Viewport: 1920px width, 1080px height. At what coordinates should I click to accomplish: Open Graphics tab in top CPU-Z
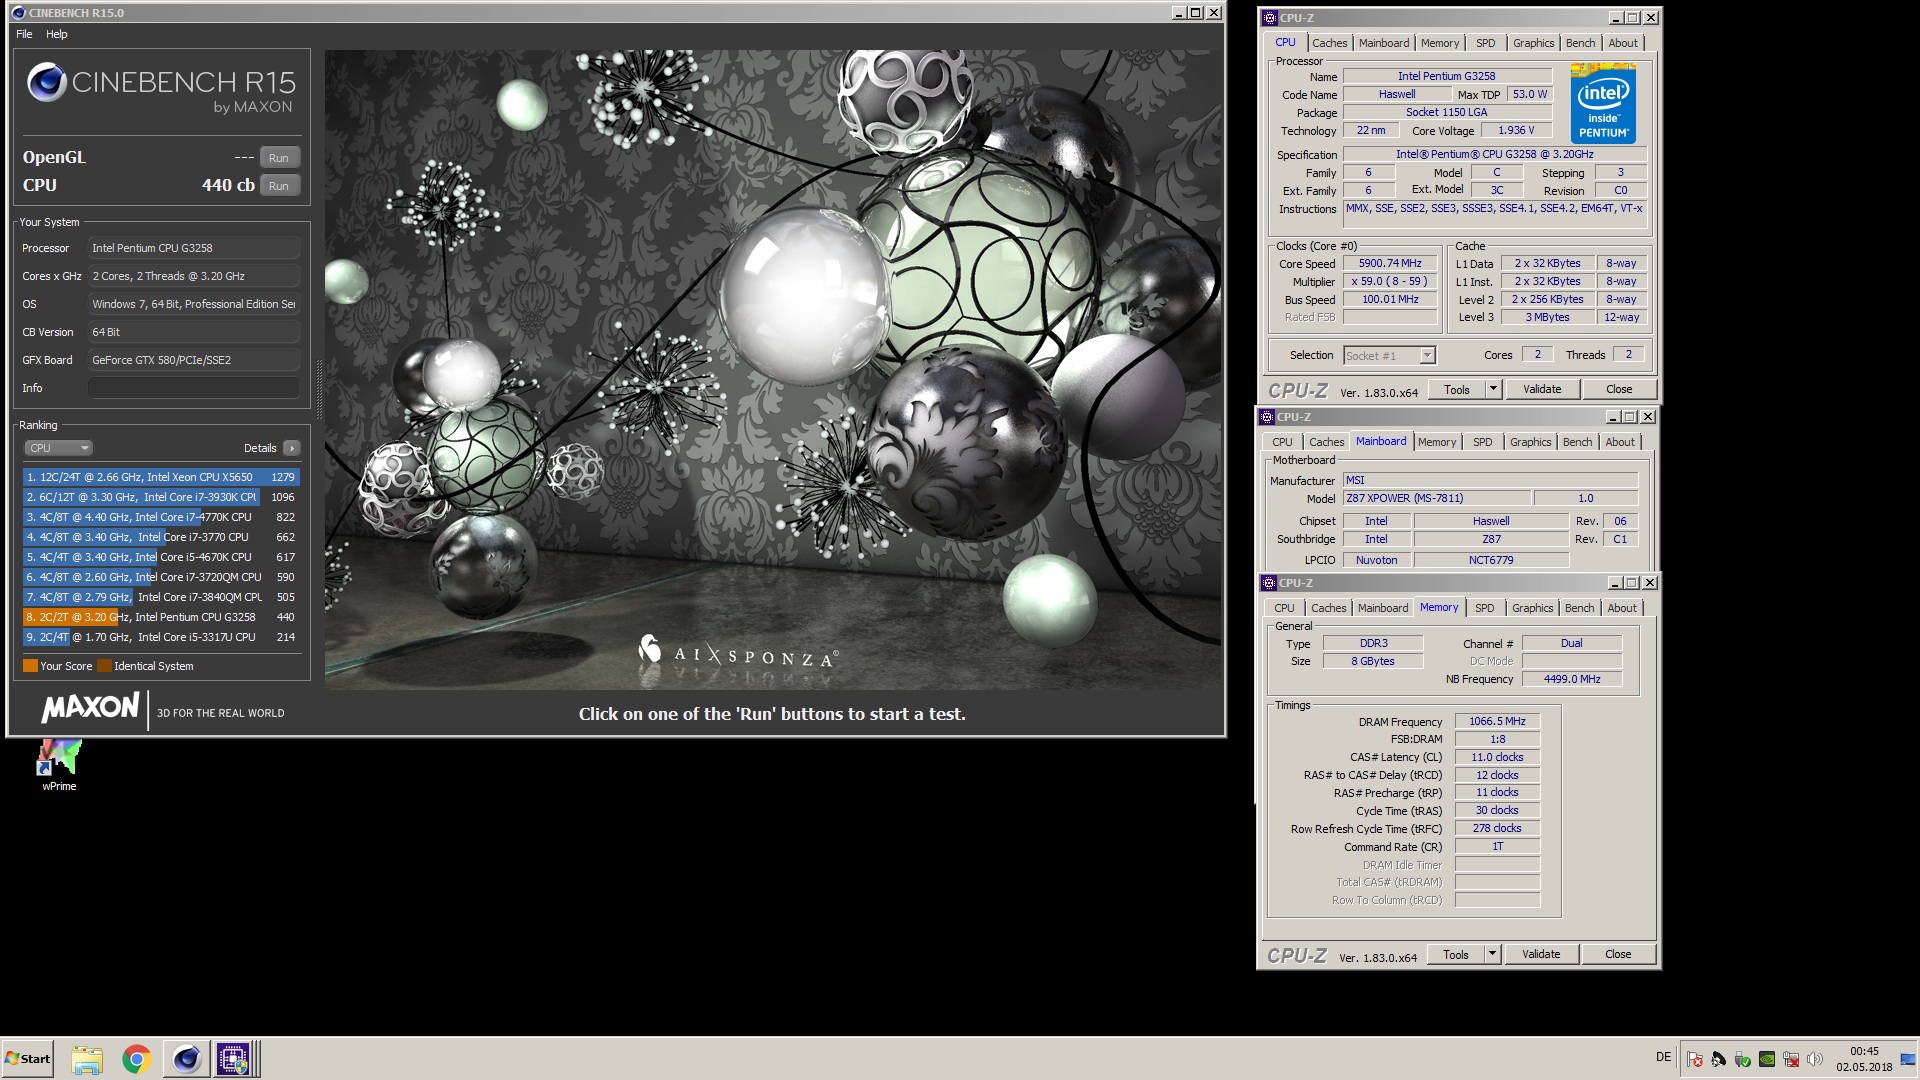[1533, 43]
